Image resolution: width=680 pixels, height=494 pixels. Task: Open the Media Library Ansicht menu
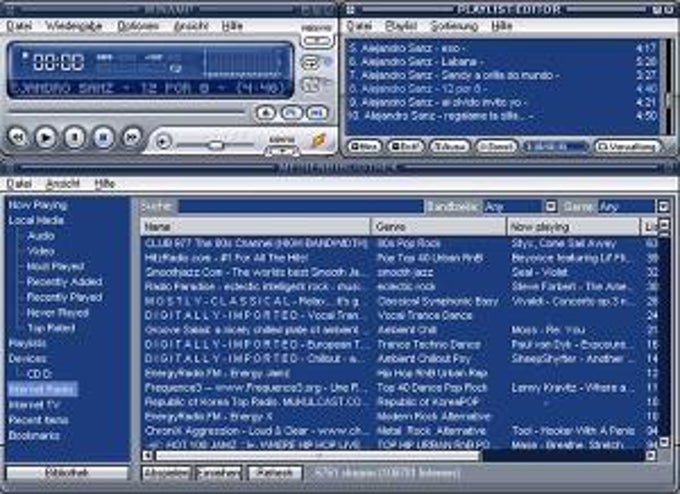coord(63,184)
